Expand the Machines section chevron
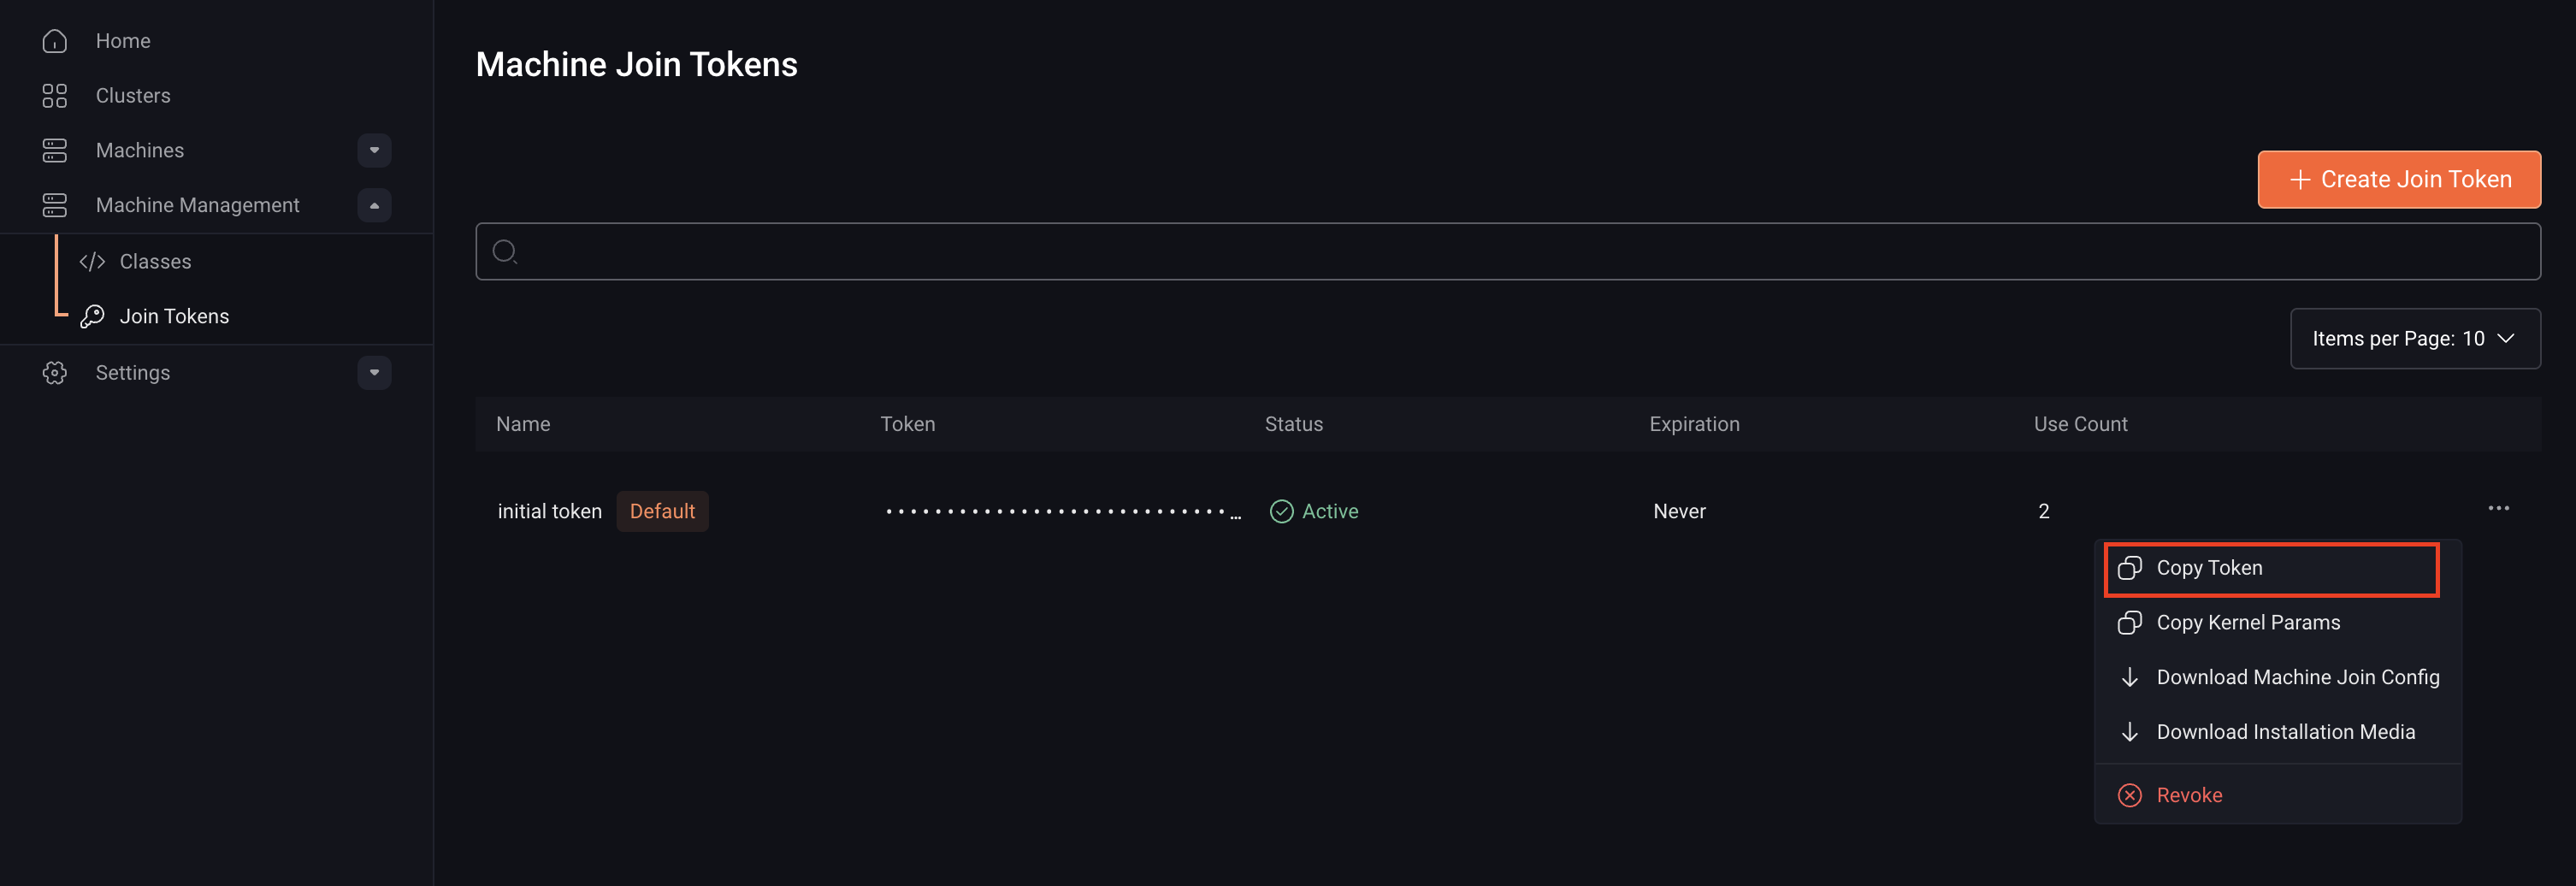The width and height of the screenshot is (2576, 886). click(x=374, y=150)
